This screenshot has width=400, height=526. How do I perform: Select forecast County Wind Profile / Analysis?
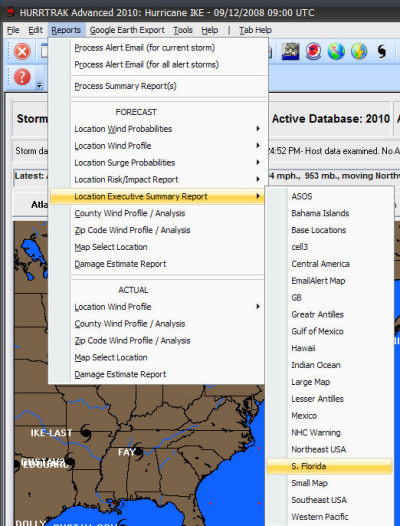pos(158,213)
